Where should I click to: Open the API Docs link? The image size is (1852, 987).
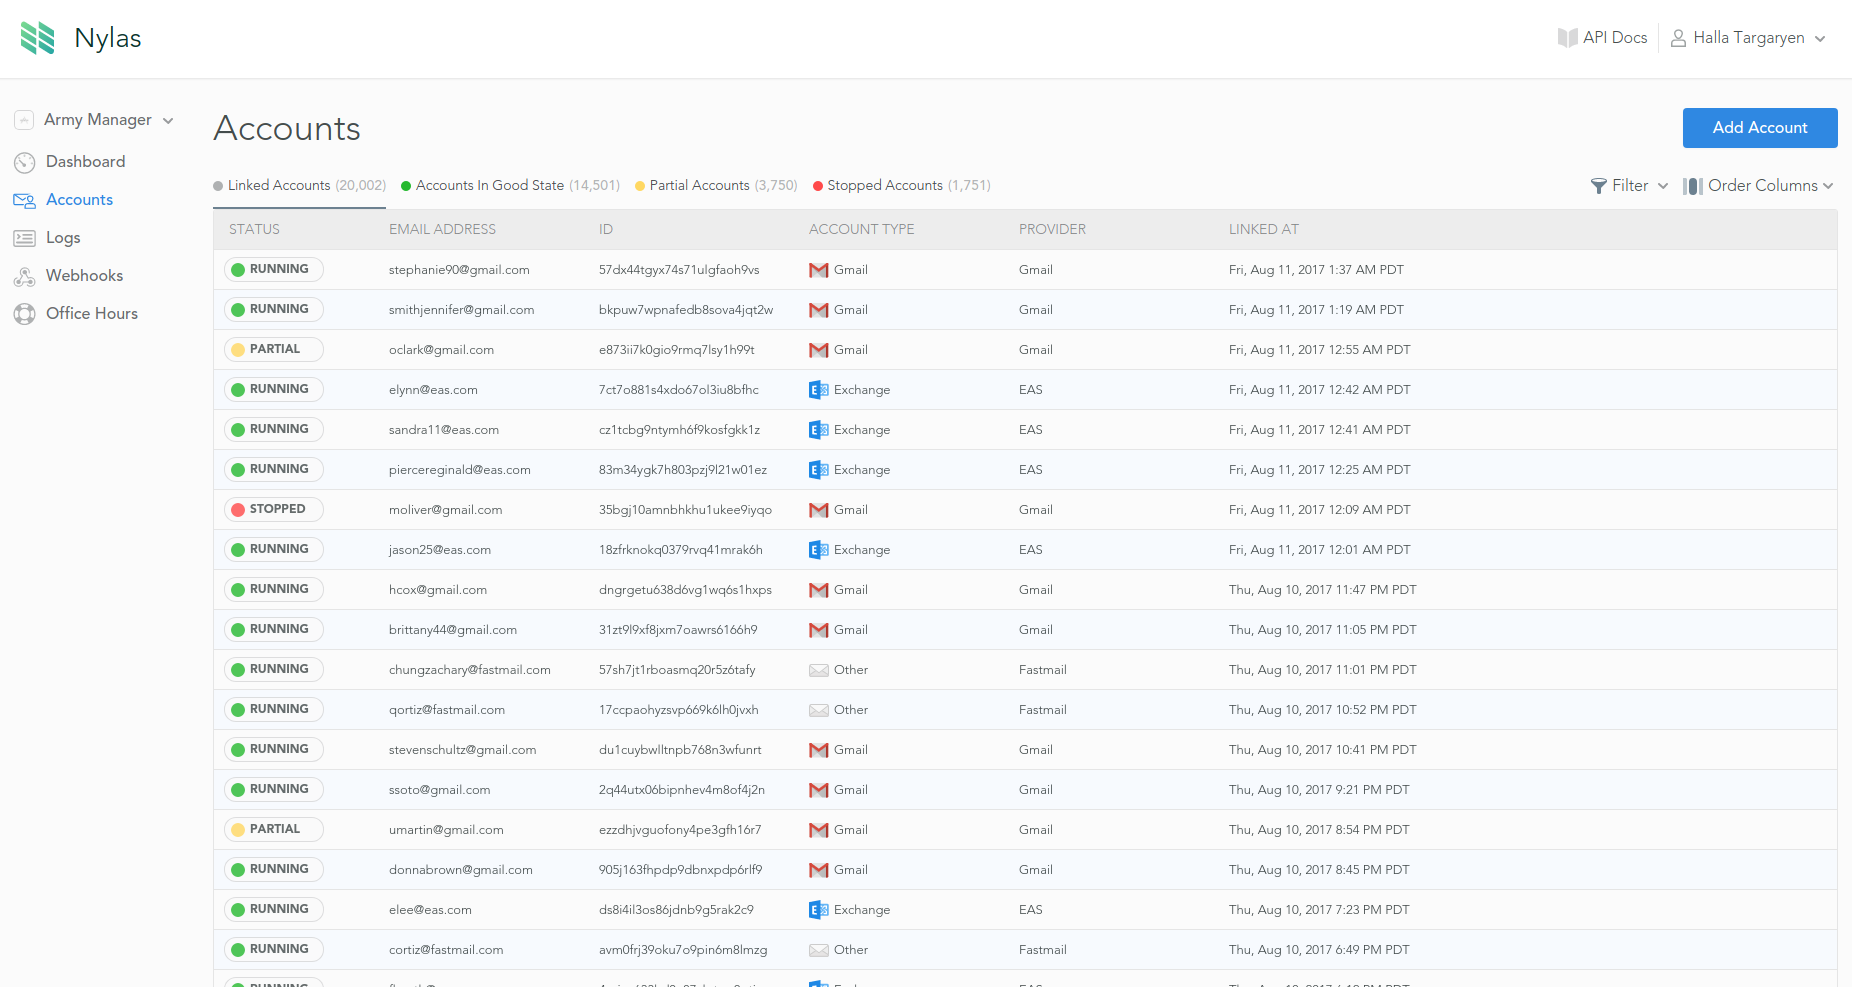click(1603, 38)
